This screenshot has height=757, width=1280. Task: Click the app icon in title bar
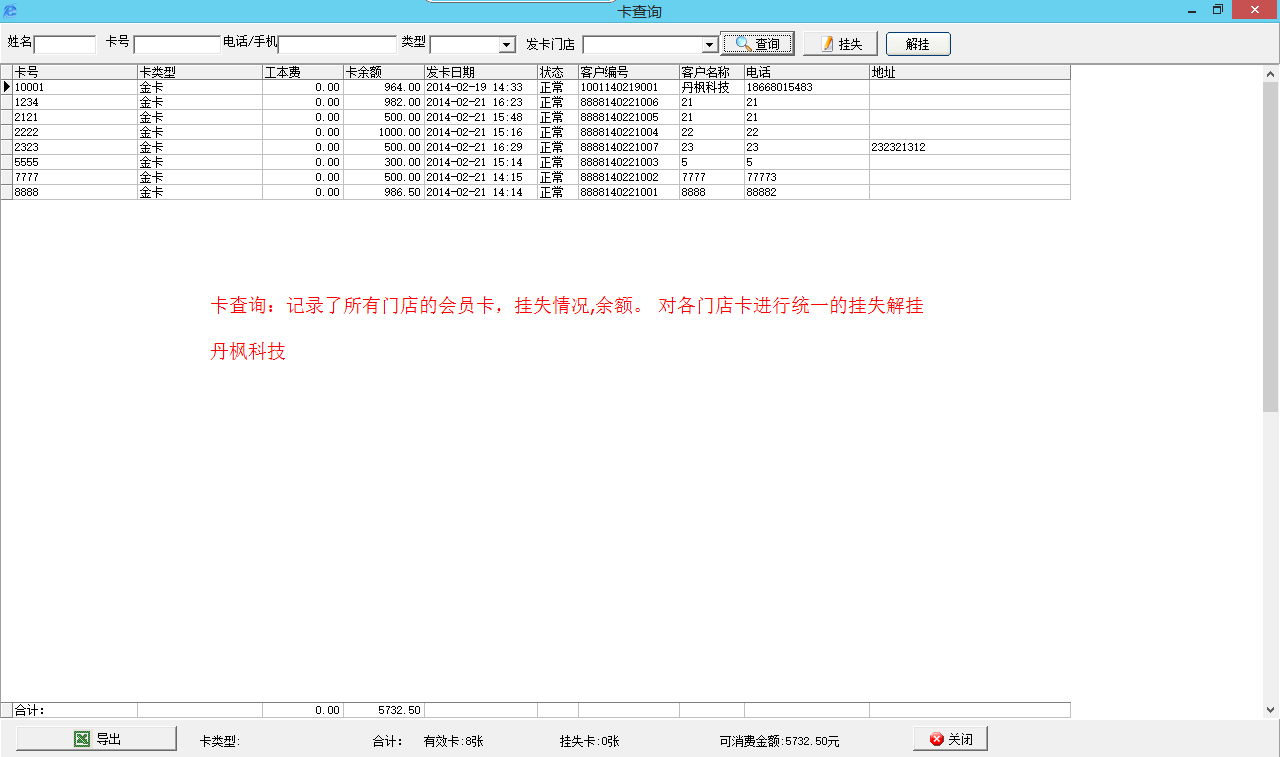coord(10,11)
